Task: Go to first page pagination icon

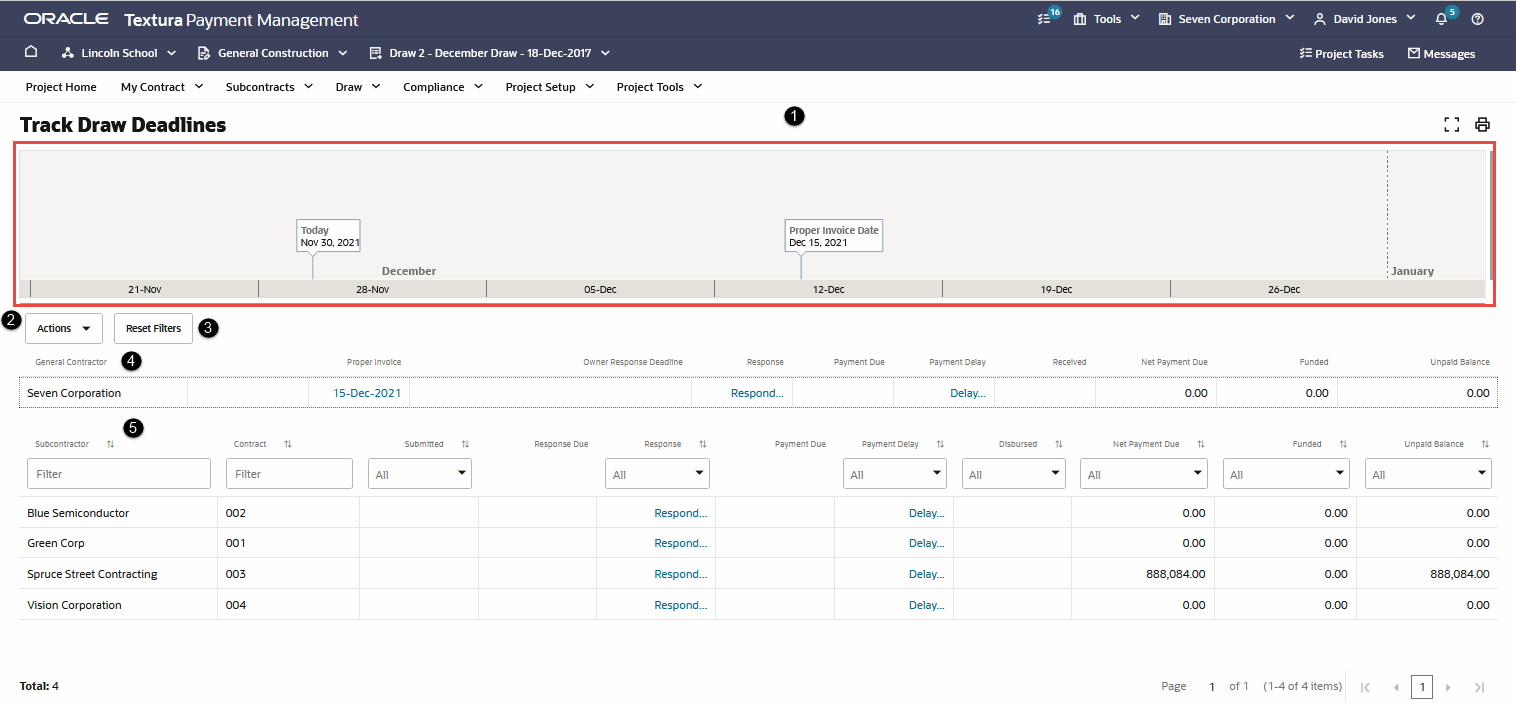Action: [x=1365, y=687]
